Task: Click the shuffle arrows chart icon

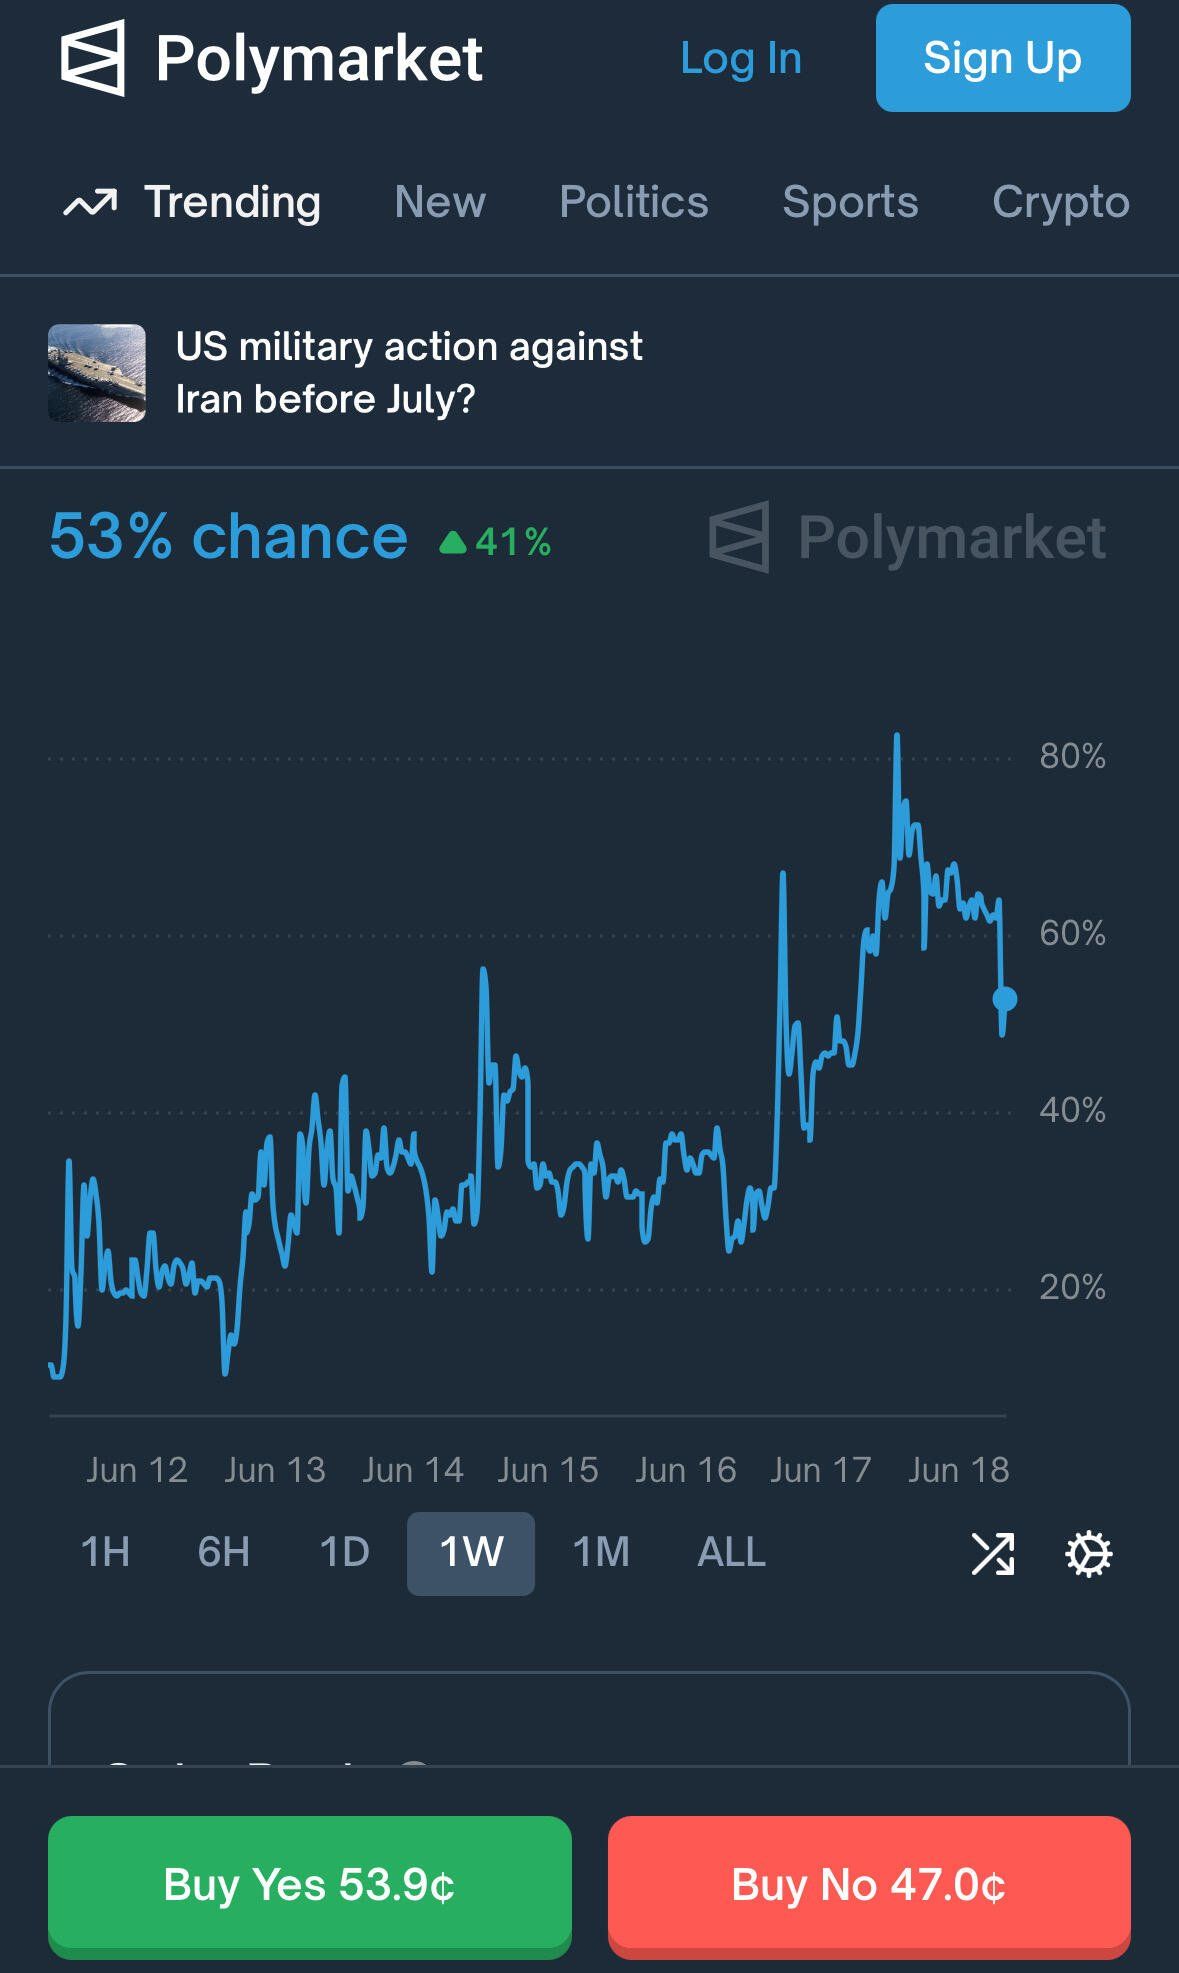Action: click(993, 1554)
